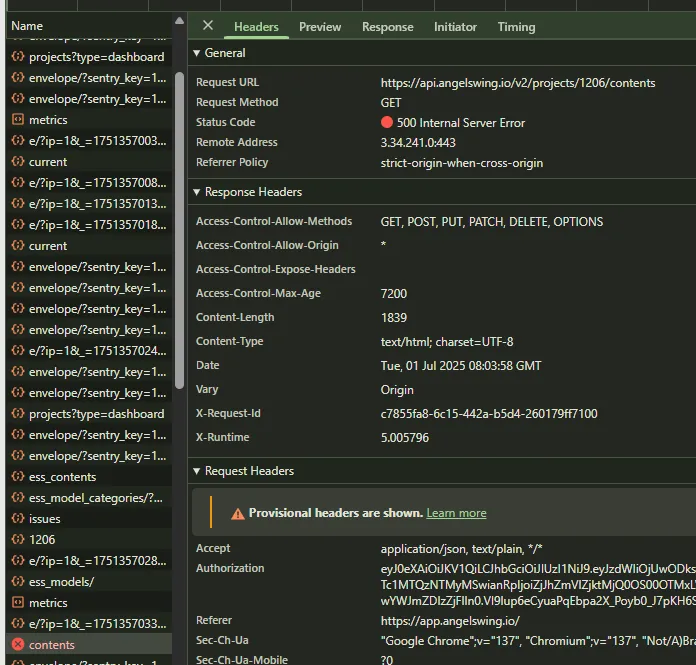Switch to the Preview tab

click(x=320, y=27)
